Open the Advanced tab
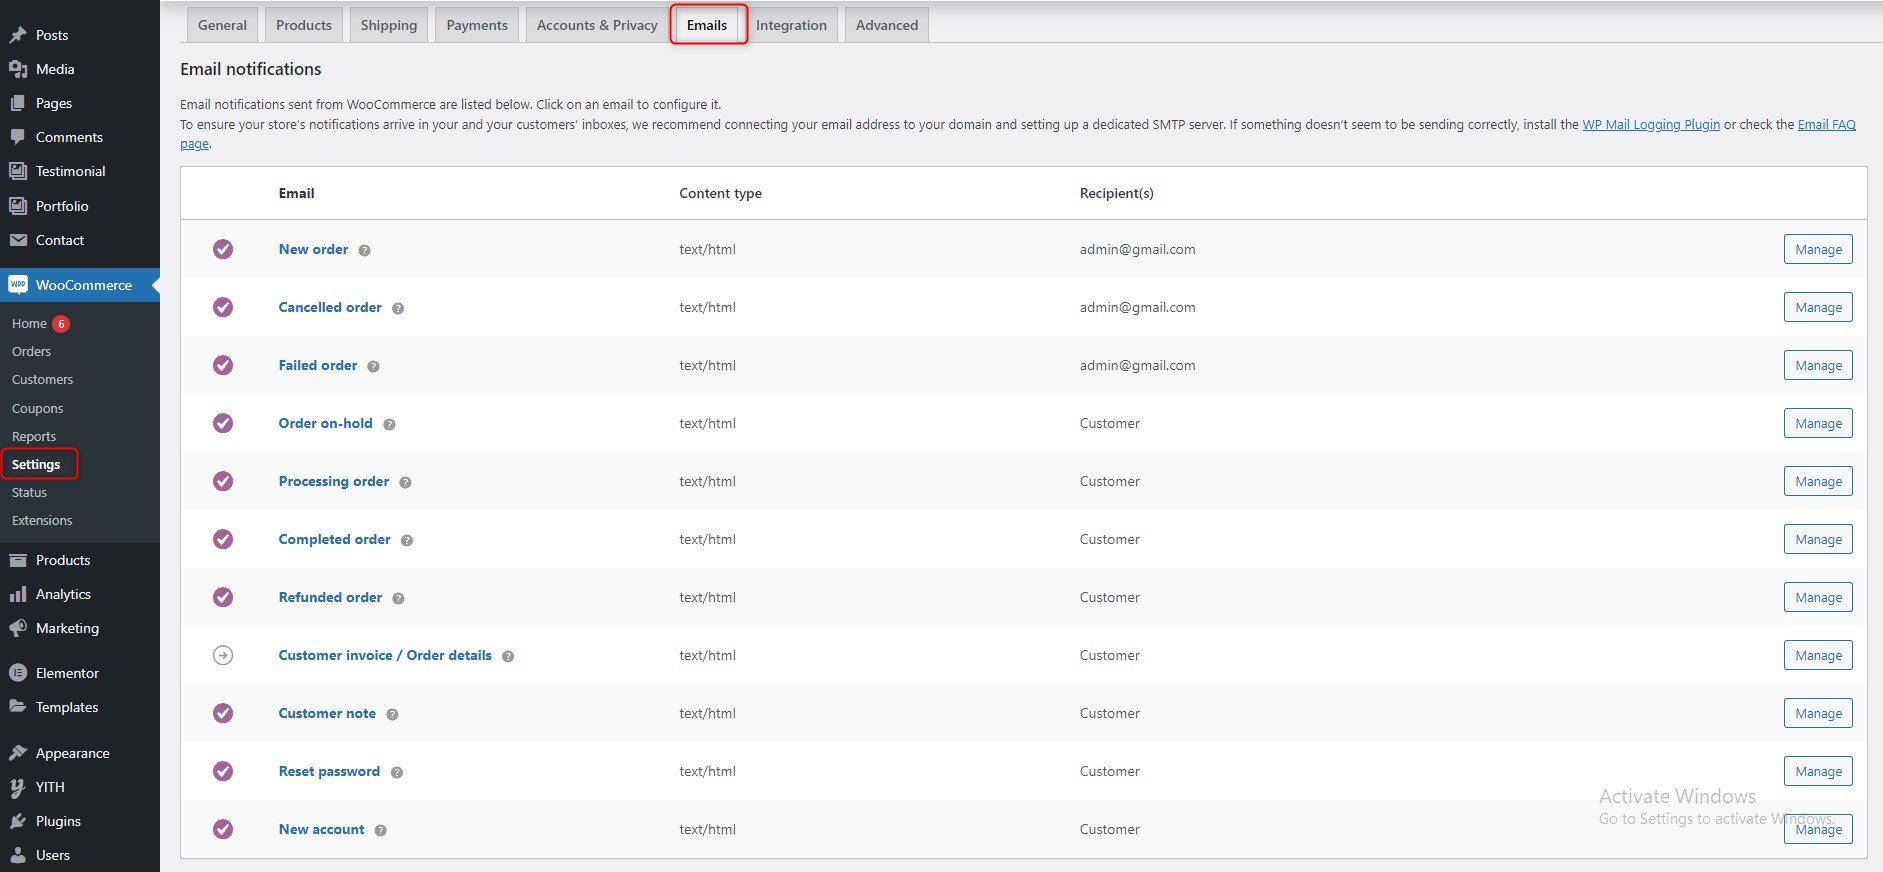This screenshot has height=872, width=1883. click(887, 25)
